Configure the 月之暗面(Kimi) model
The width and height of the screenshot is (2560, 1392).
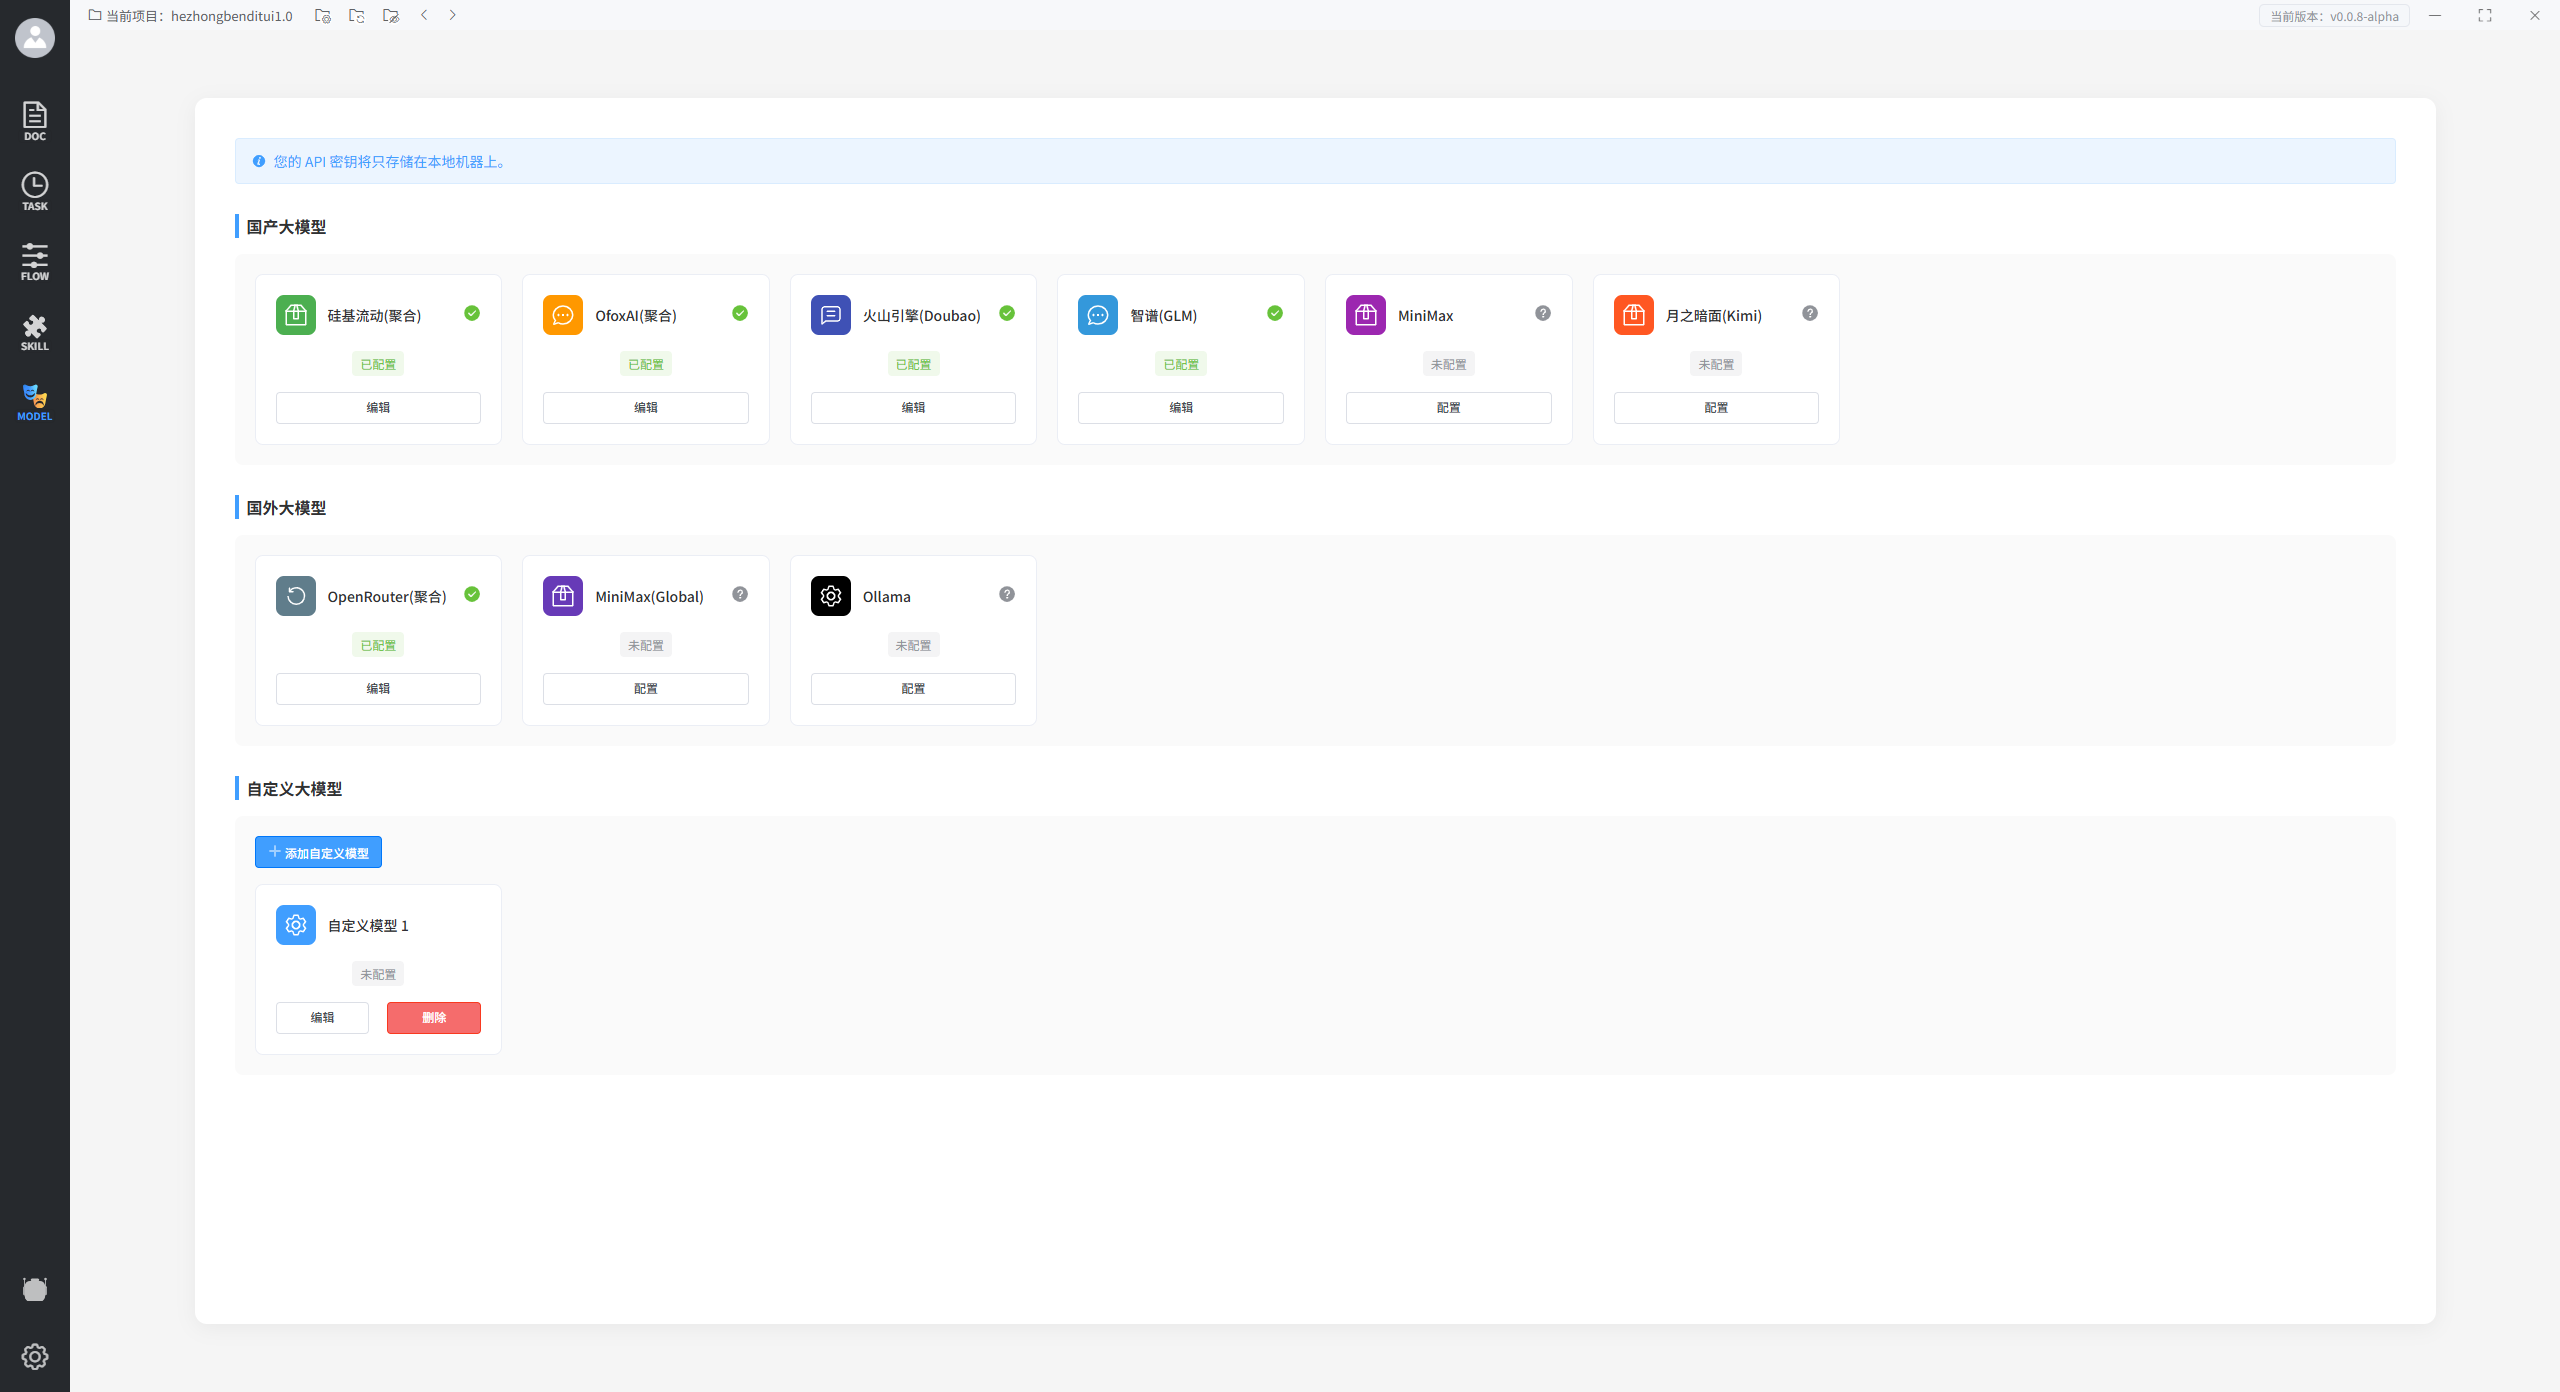pos(1715,407)
